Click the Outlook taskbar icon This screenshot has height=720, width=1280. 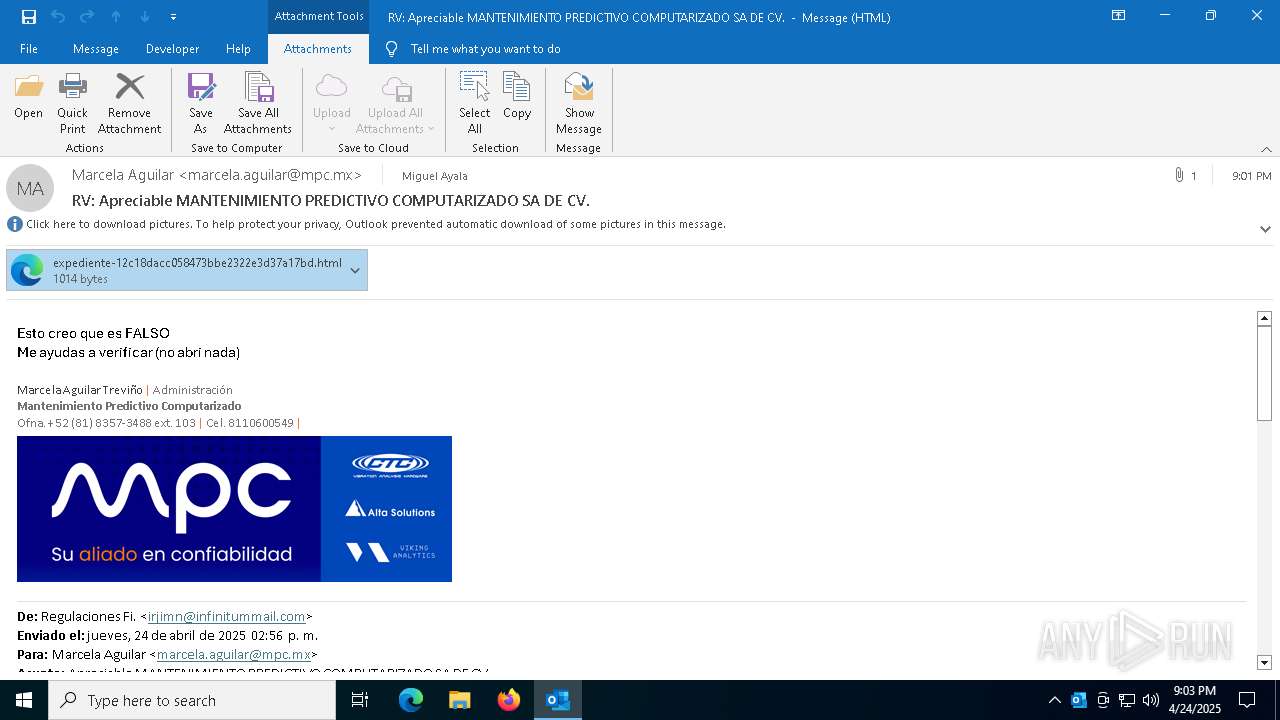[558, 700]
